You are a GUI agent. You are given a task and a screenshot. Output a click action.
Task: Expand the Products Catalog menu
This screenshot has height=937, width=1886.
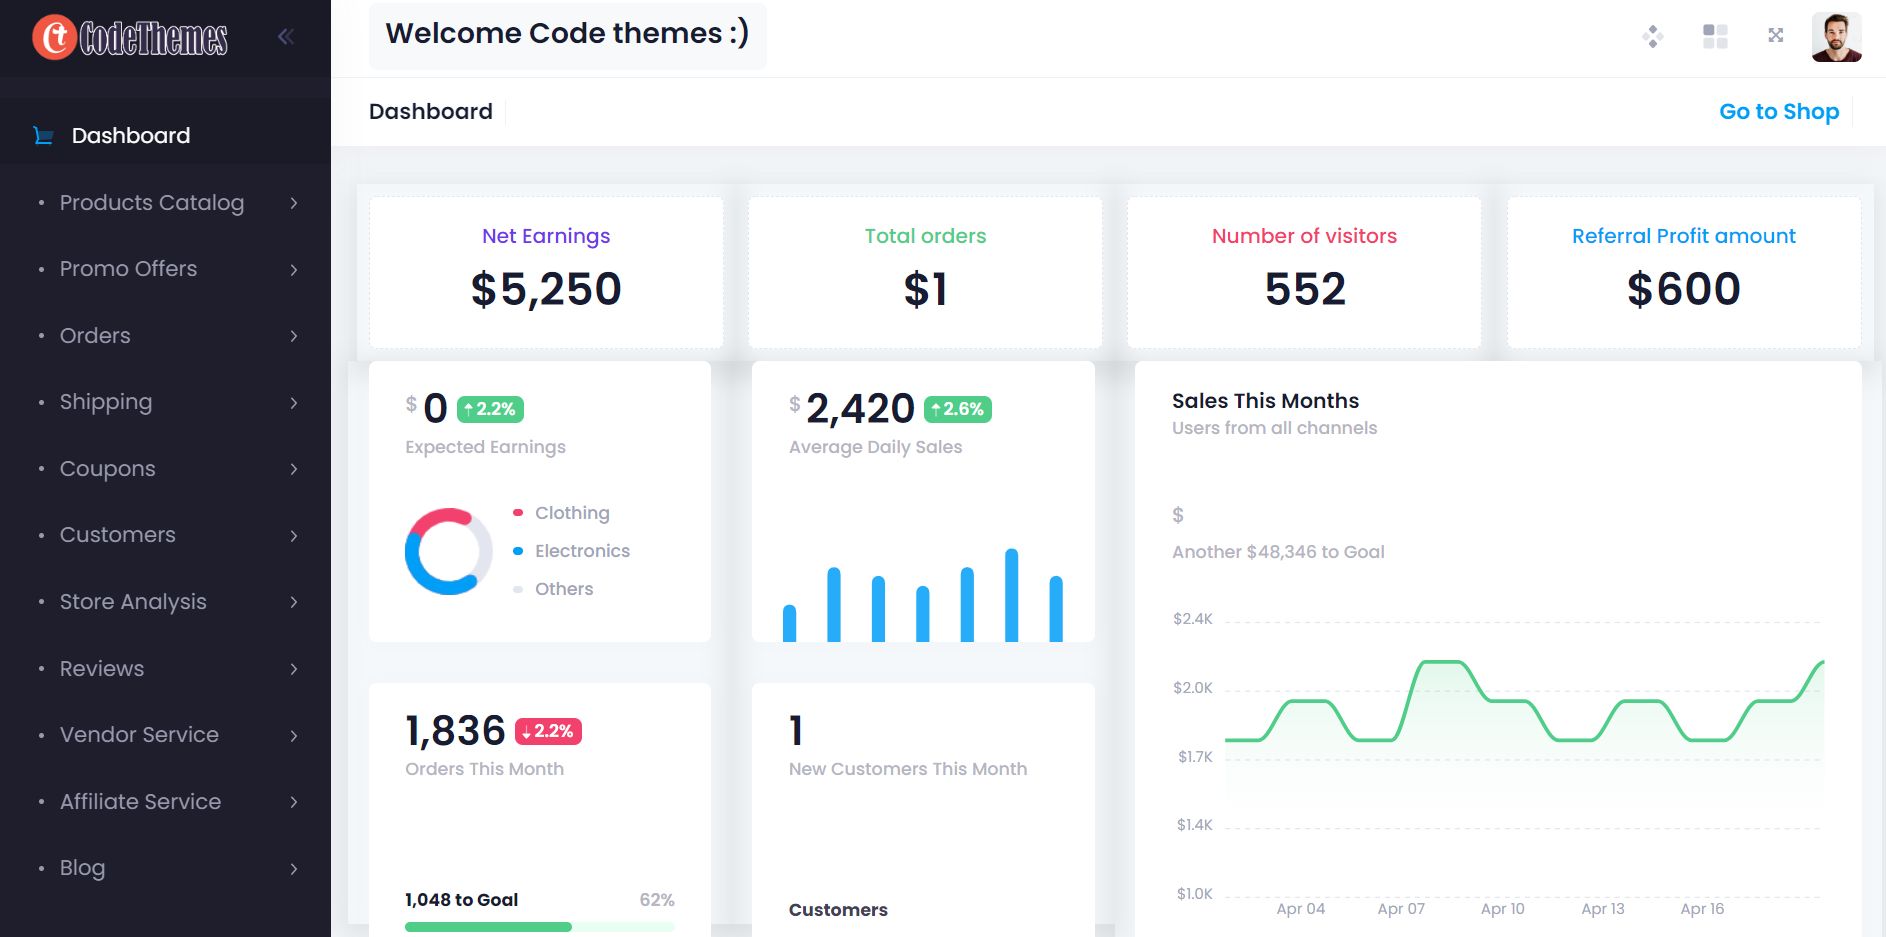coord(152,203)
